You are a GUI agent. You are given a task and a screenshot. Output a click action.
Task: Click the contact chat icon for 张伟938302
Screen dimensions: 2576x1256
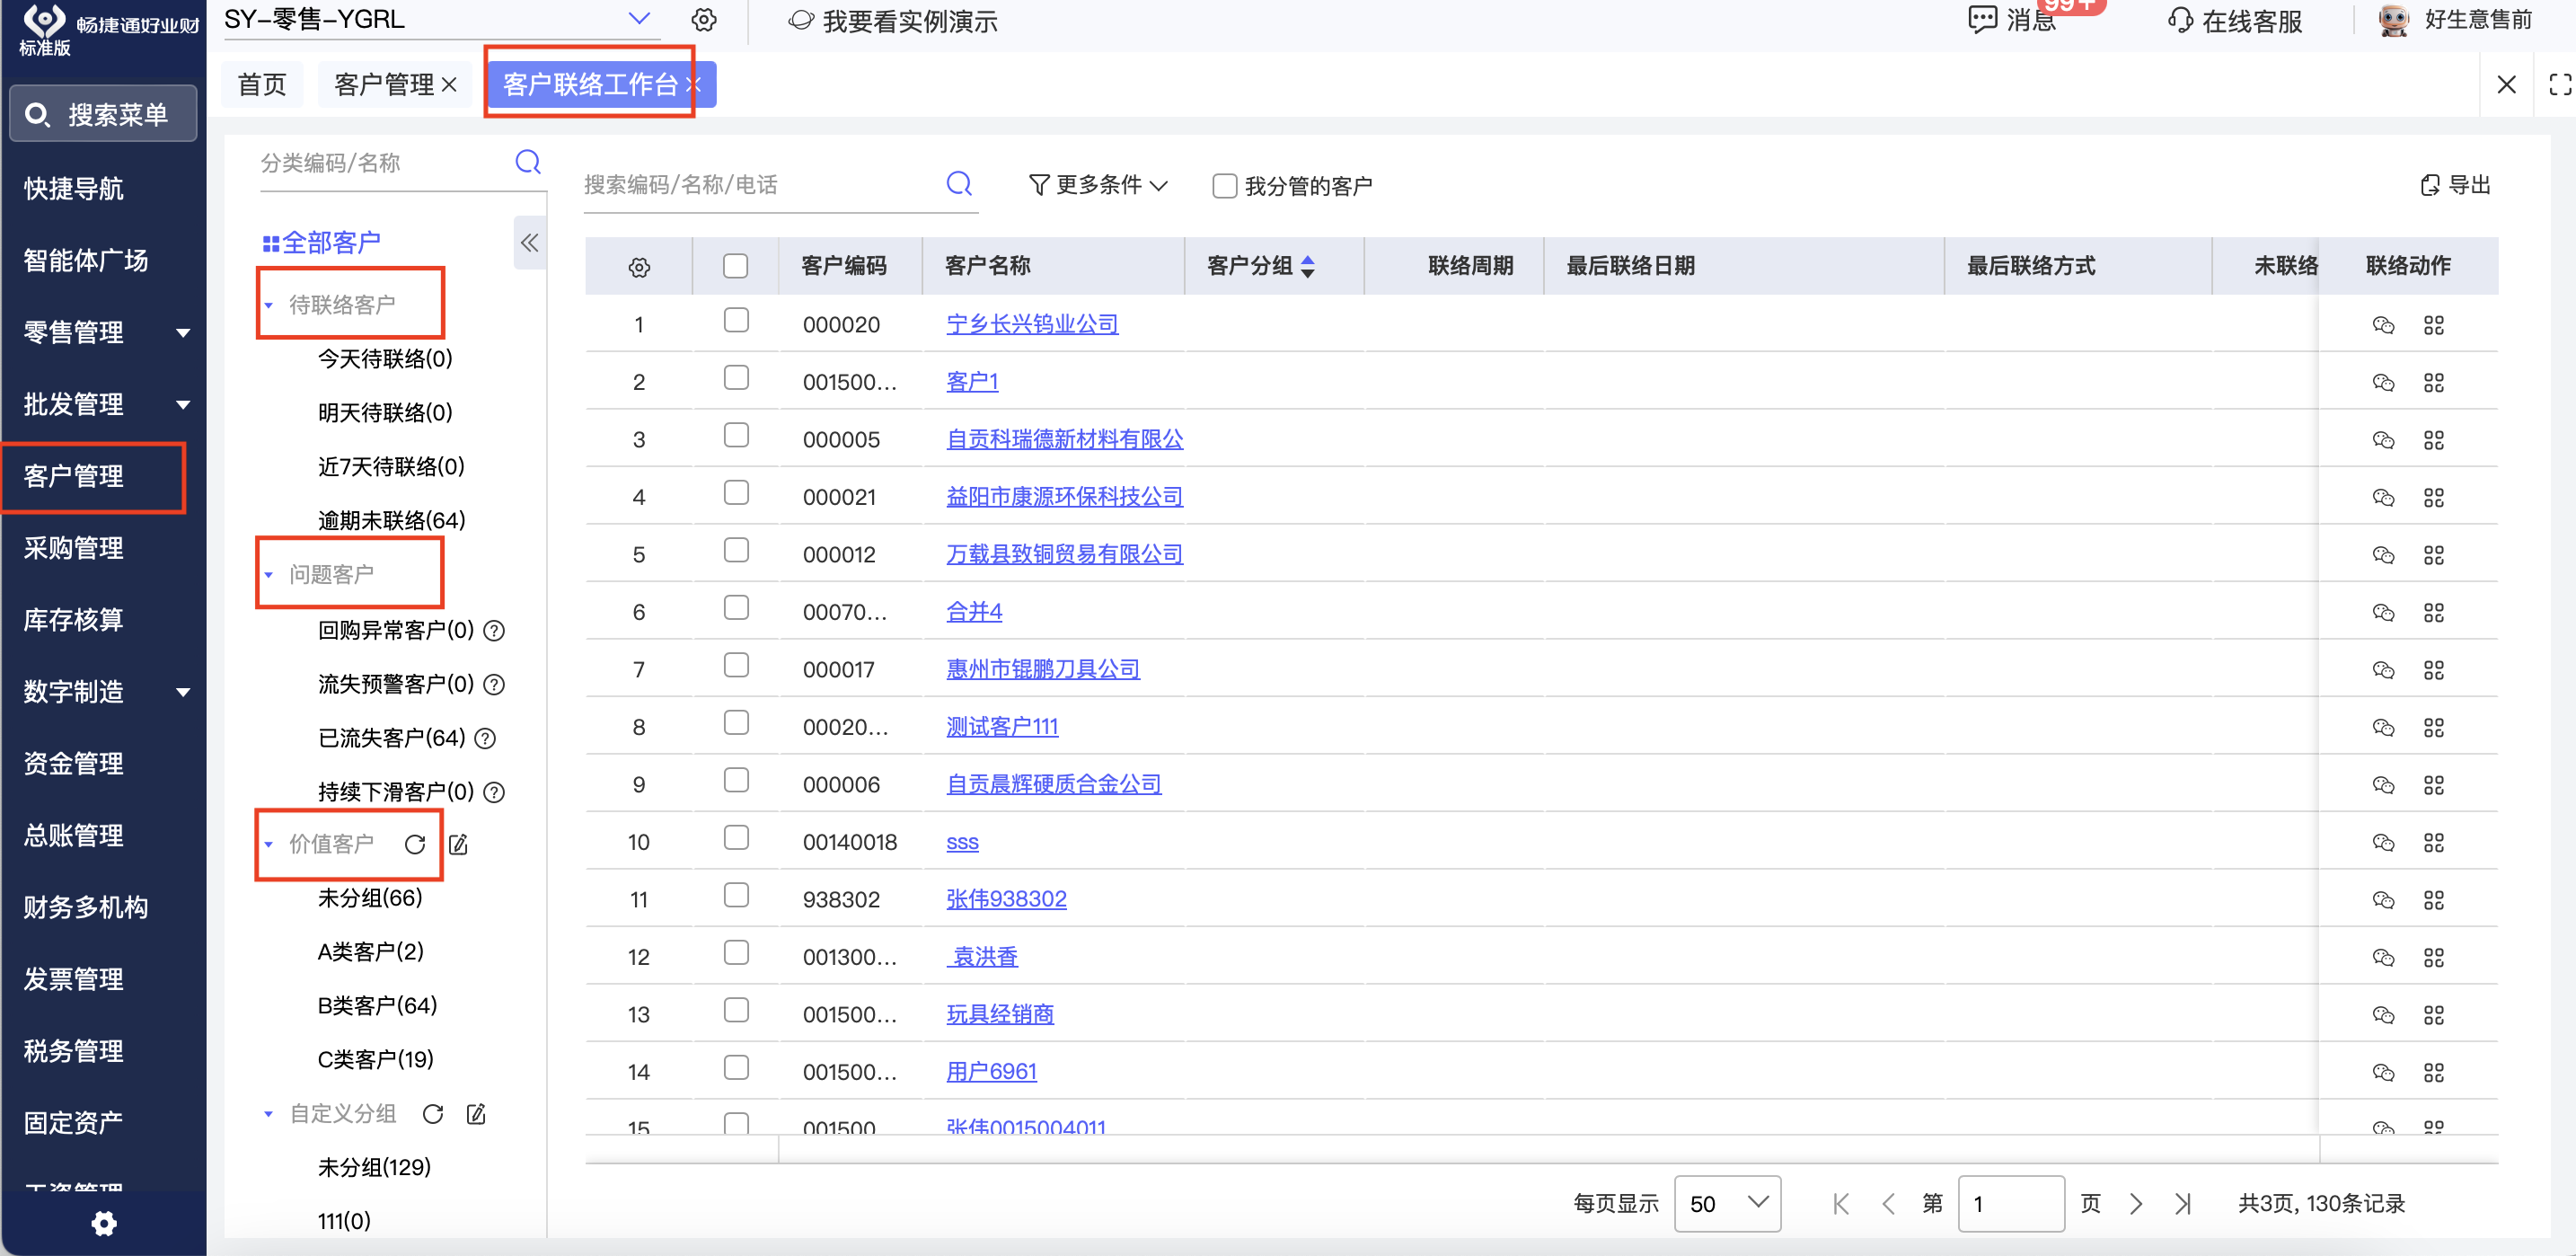click(2383, 900)
